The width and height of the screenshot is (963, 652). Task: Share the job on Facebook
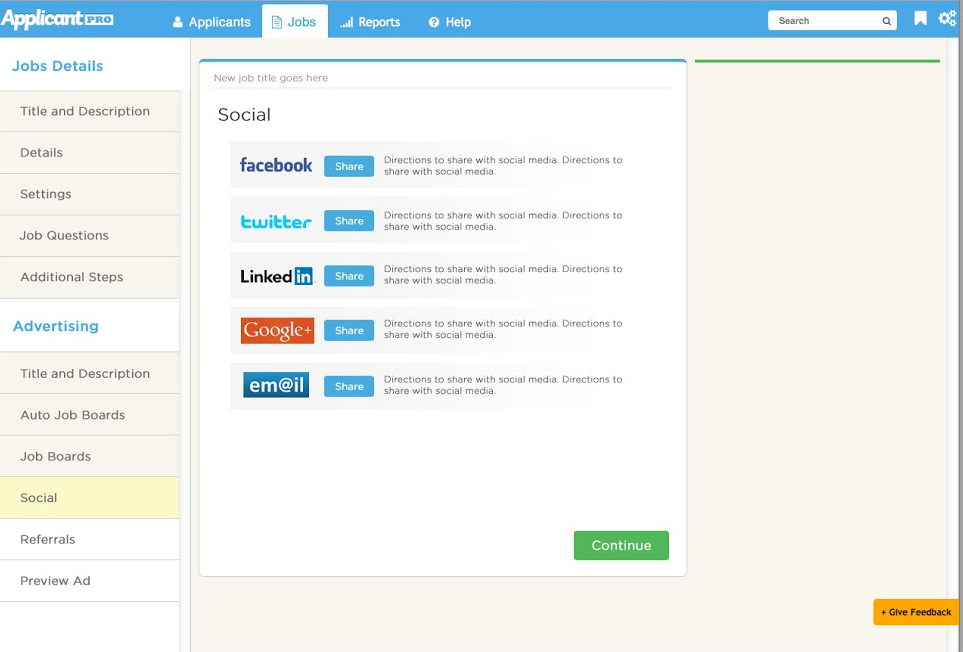point(349,166)
